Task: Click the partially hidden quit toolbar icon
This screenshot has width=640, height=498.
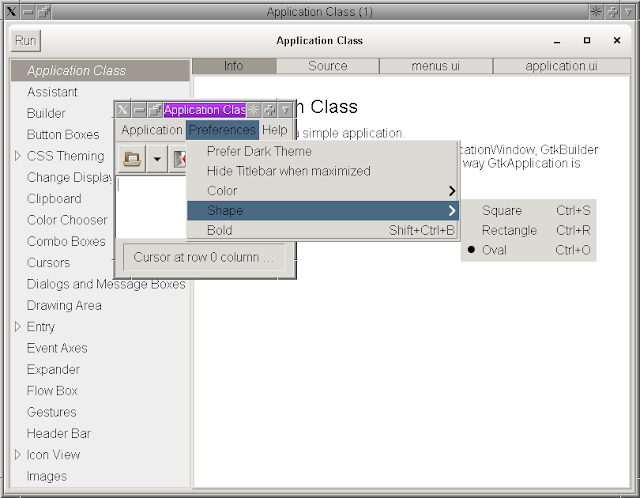Action: [x=180, y=159]
